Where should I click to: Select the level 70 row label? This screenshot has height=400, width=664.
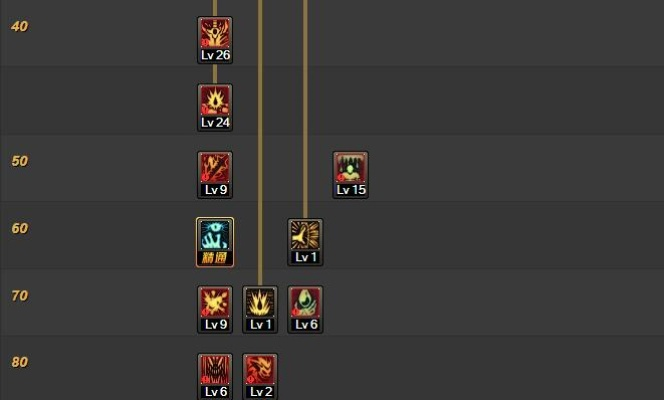(x=19, y=295)
